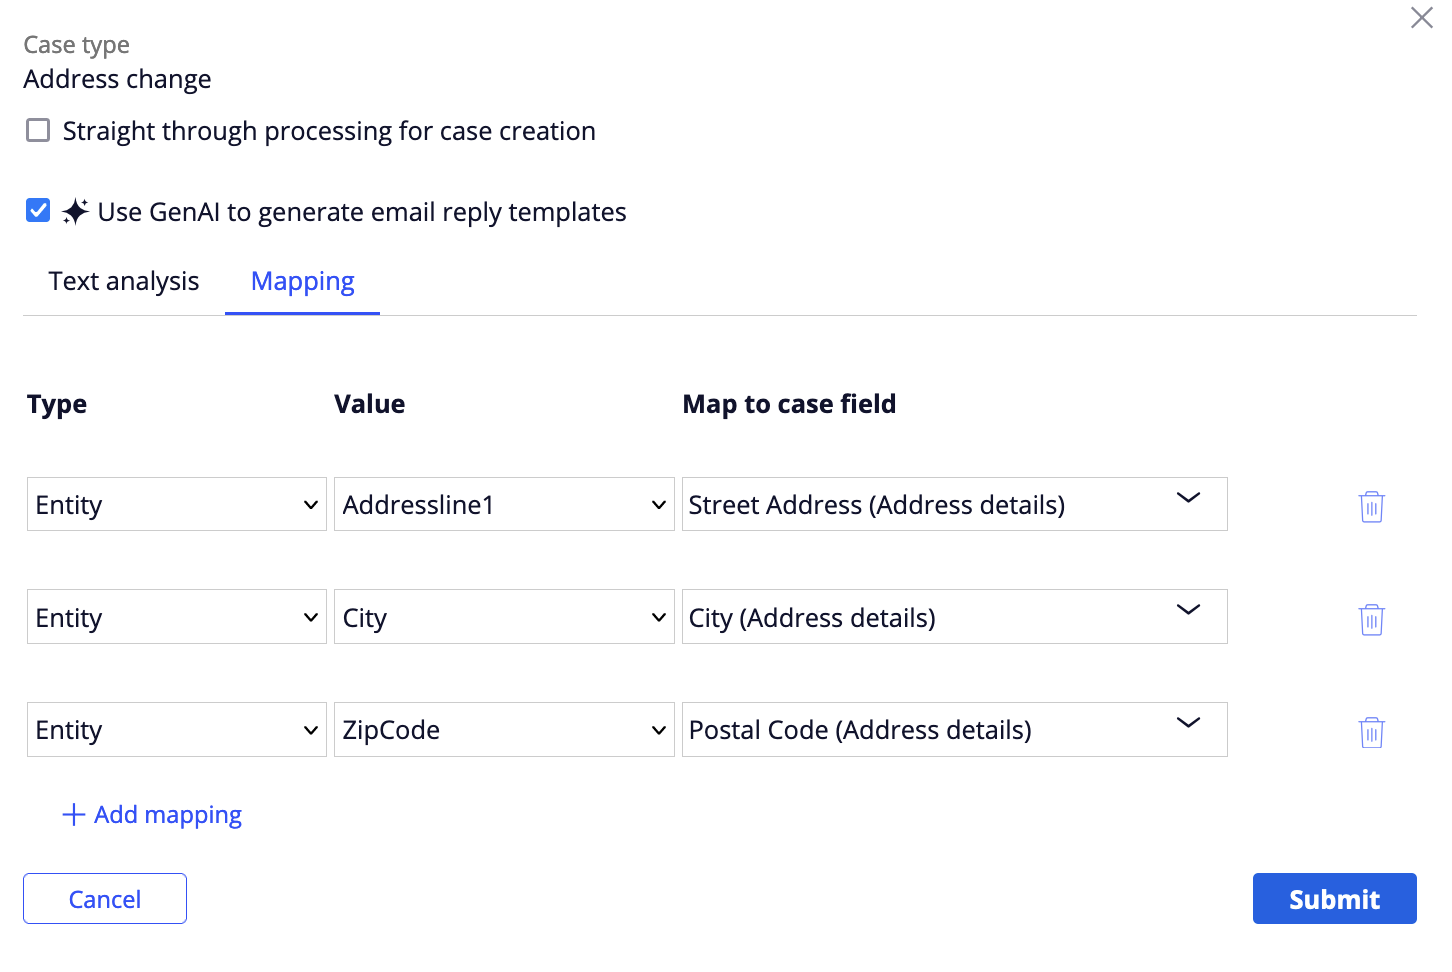
Task: Uncheck Use GenAI to generate email reply templates
Action: [x=38, y=211]
